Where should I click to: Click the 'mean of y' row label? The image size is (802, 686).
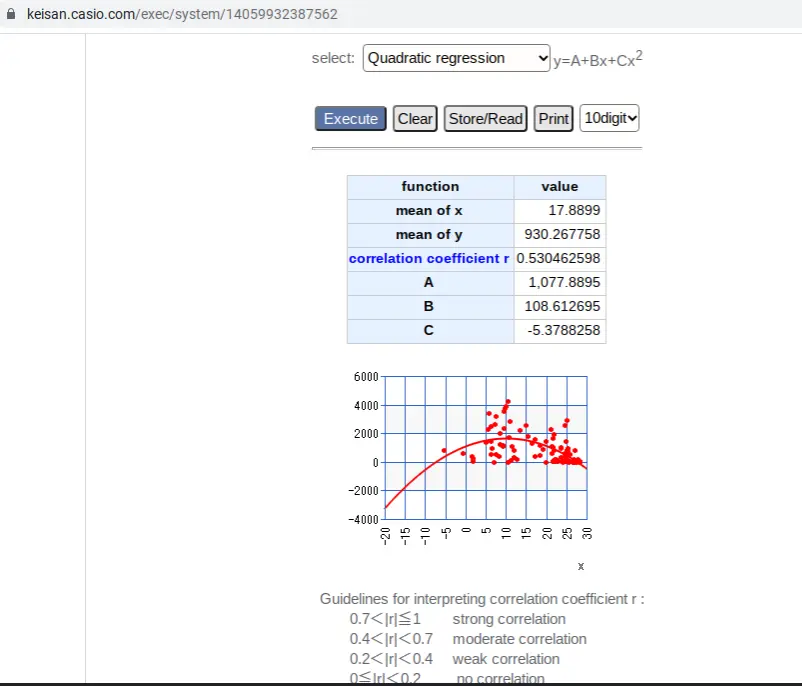click(429, 235)
